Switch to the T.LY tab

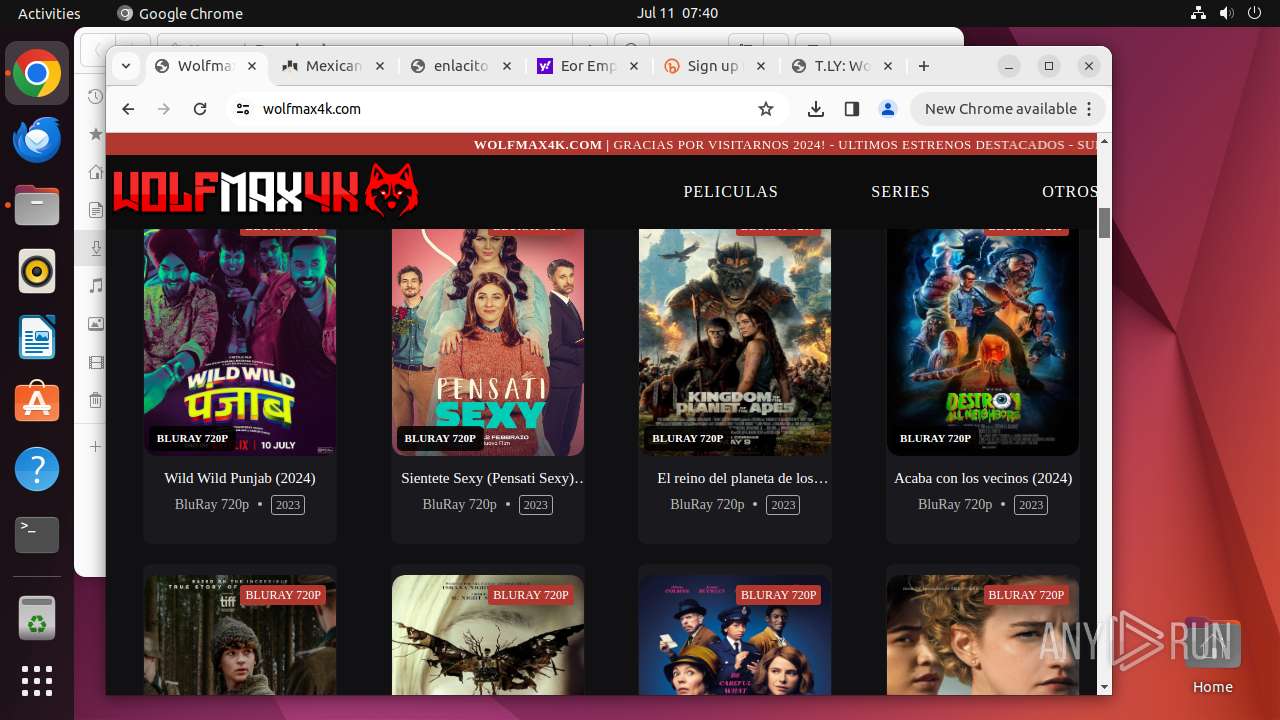pos(842,66)
